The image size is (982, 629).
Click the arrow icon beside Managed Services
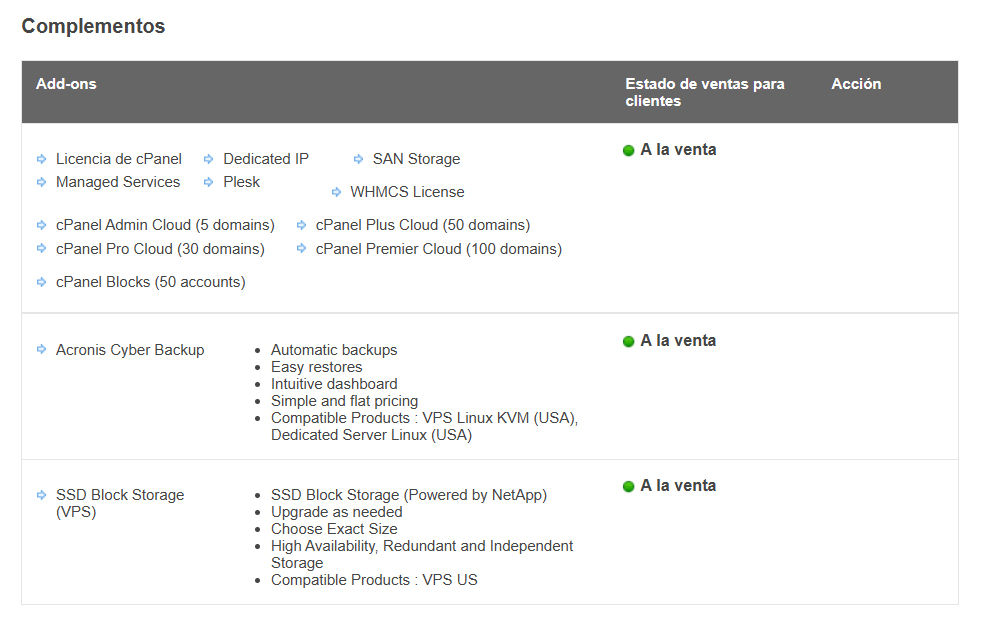pyautogui.click(x=41, y=182)
